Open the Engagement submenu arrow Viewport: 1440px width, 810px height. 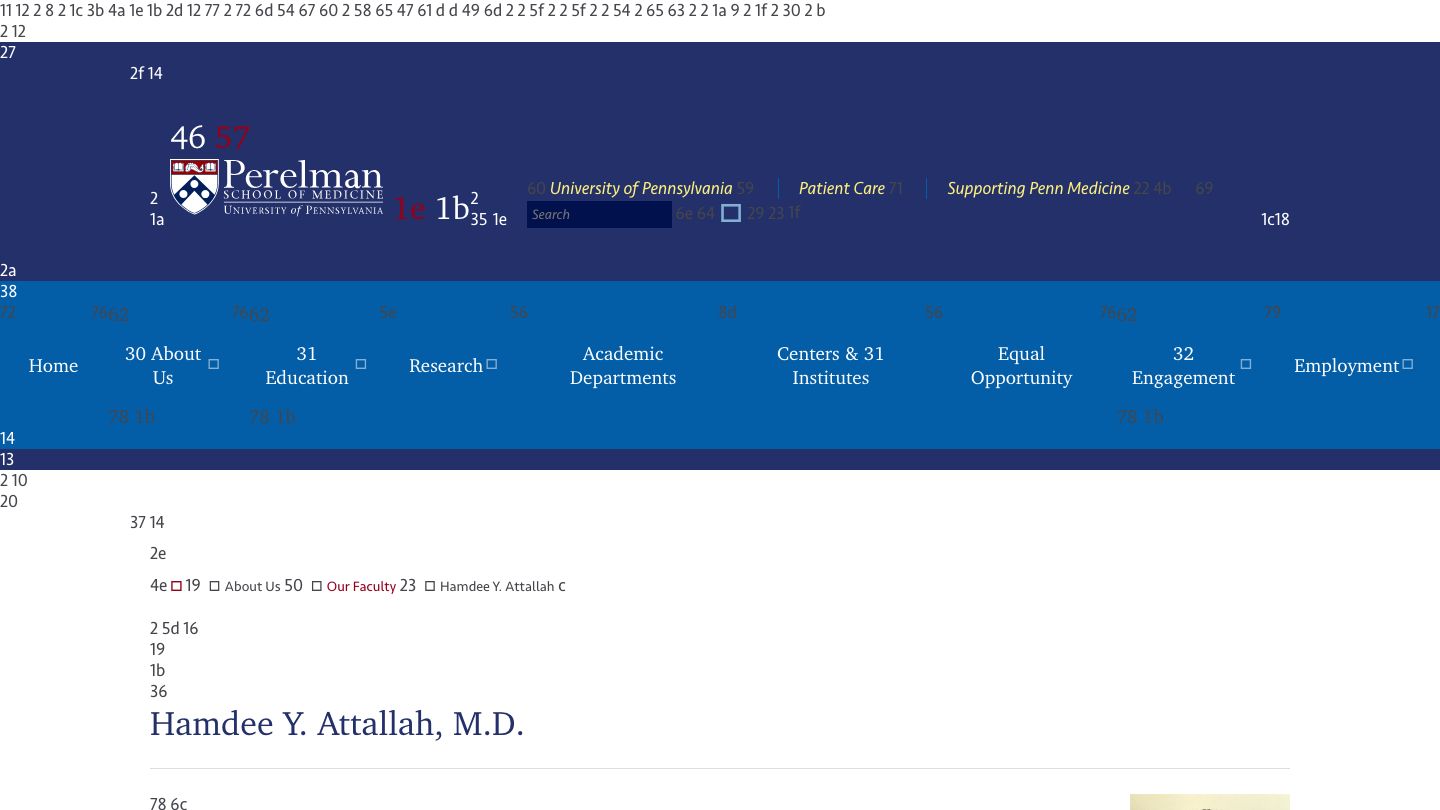[x=1245, y=365]
